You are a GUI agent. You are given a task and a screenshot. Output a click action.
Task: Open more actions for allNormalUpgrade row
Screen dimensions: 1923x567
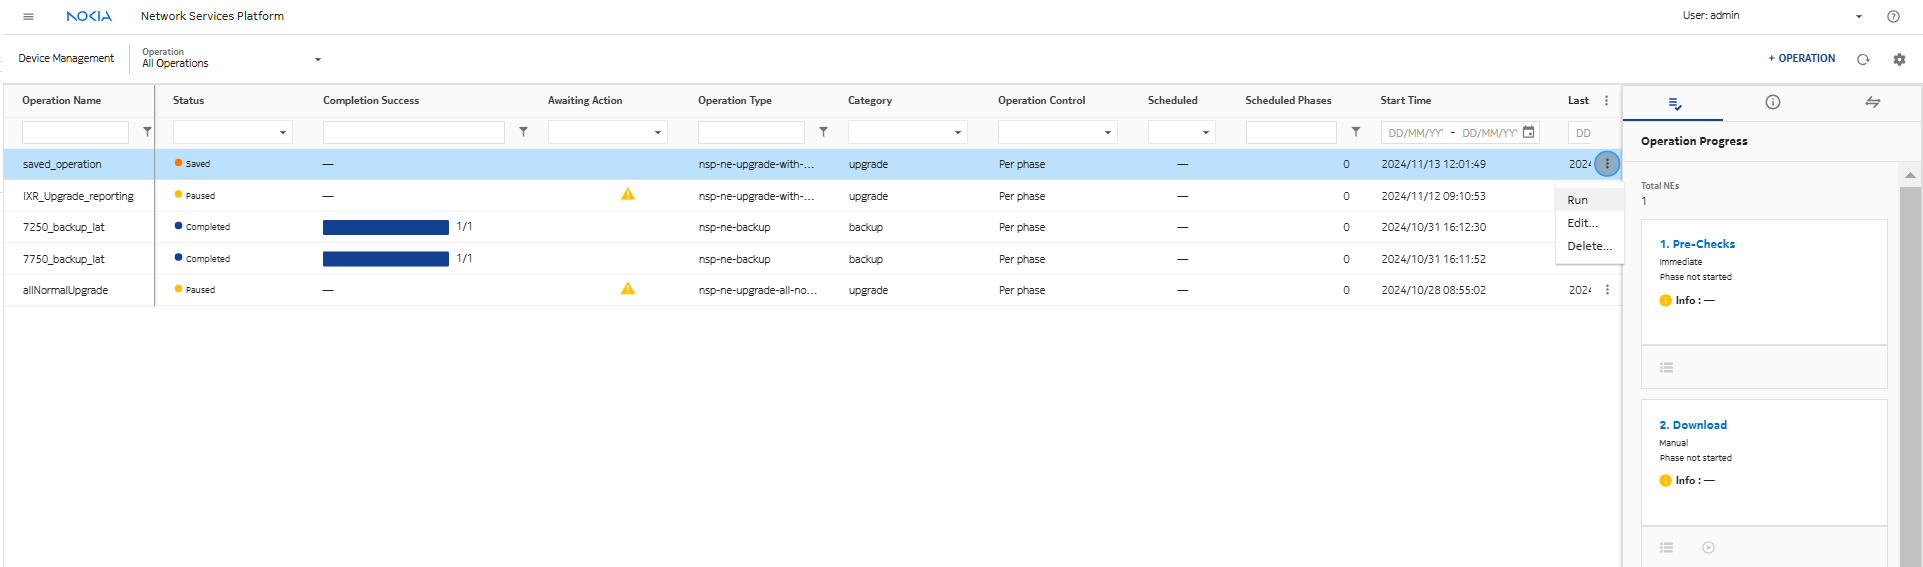point(1607,290)
